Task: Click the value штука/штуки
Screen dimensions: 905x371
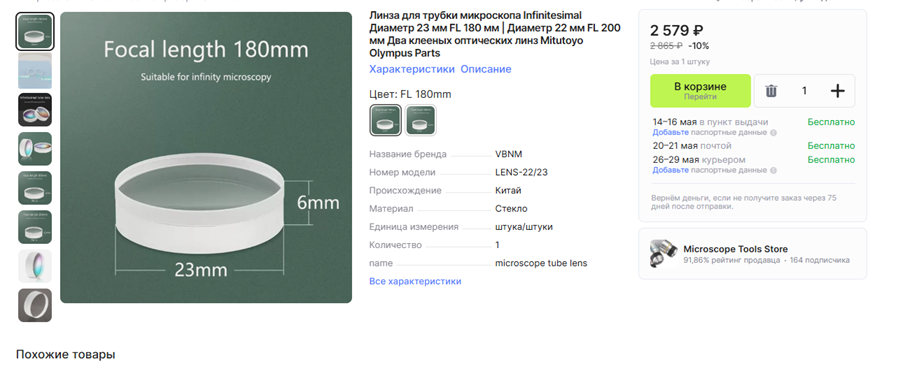Action: click(x=523, y=227)
